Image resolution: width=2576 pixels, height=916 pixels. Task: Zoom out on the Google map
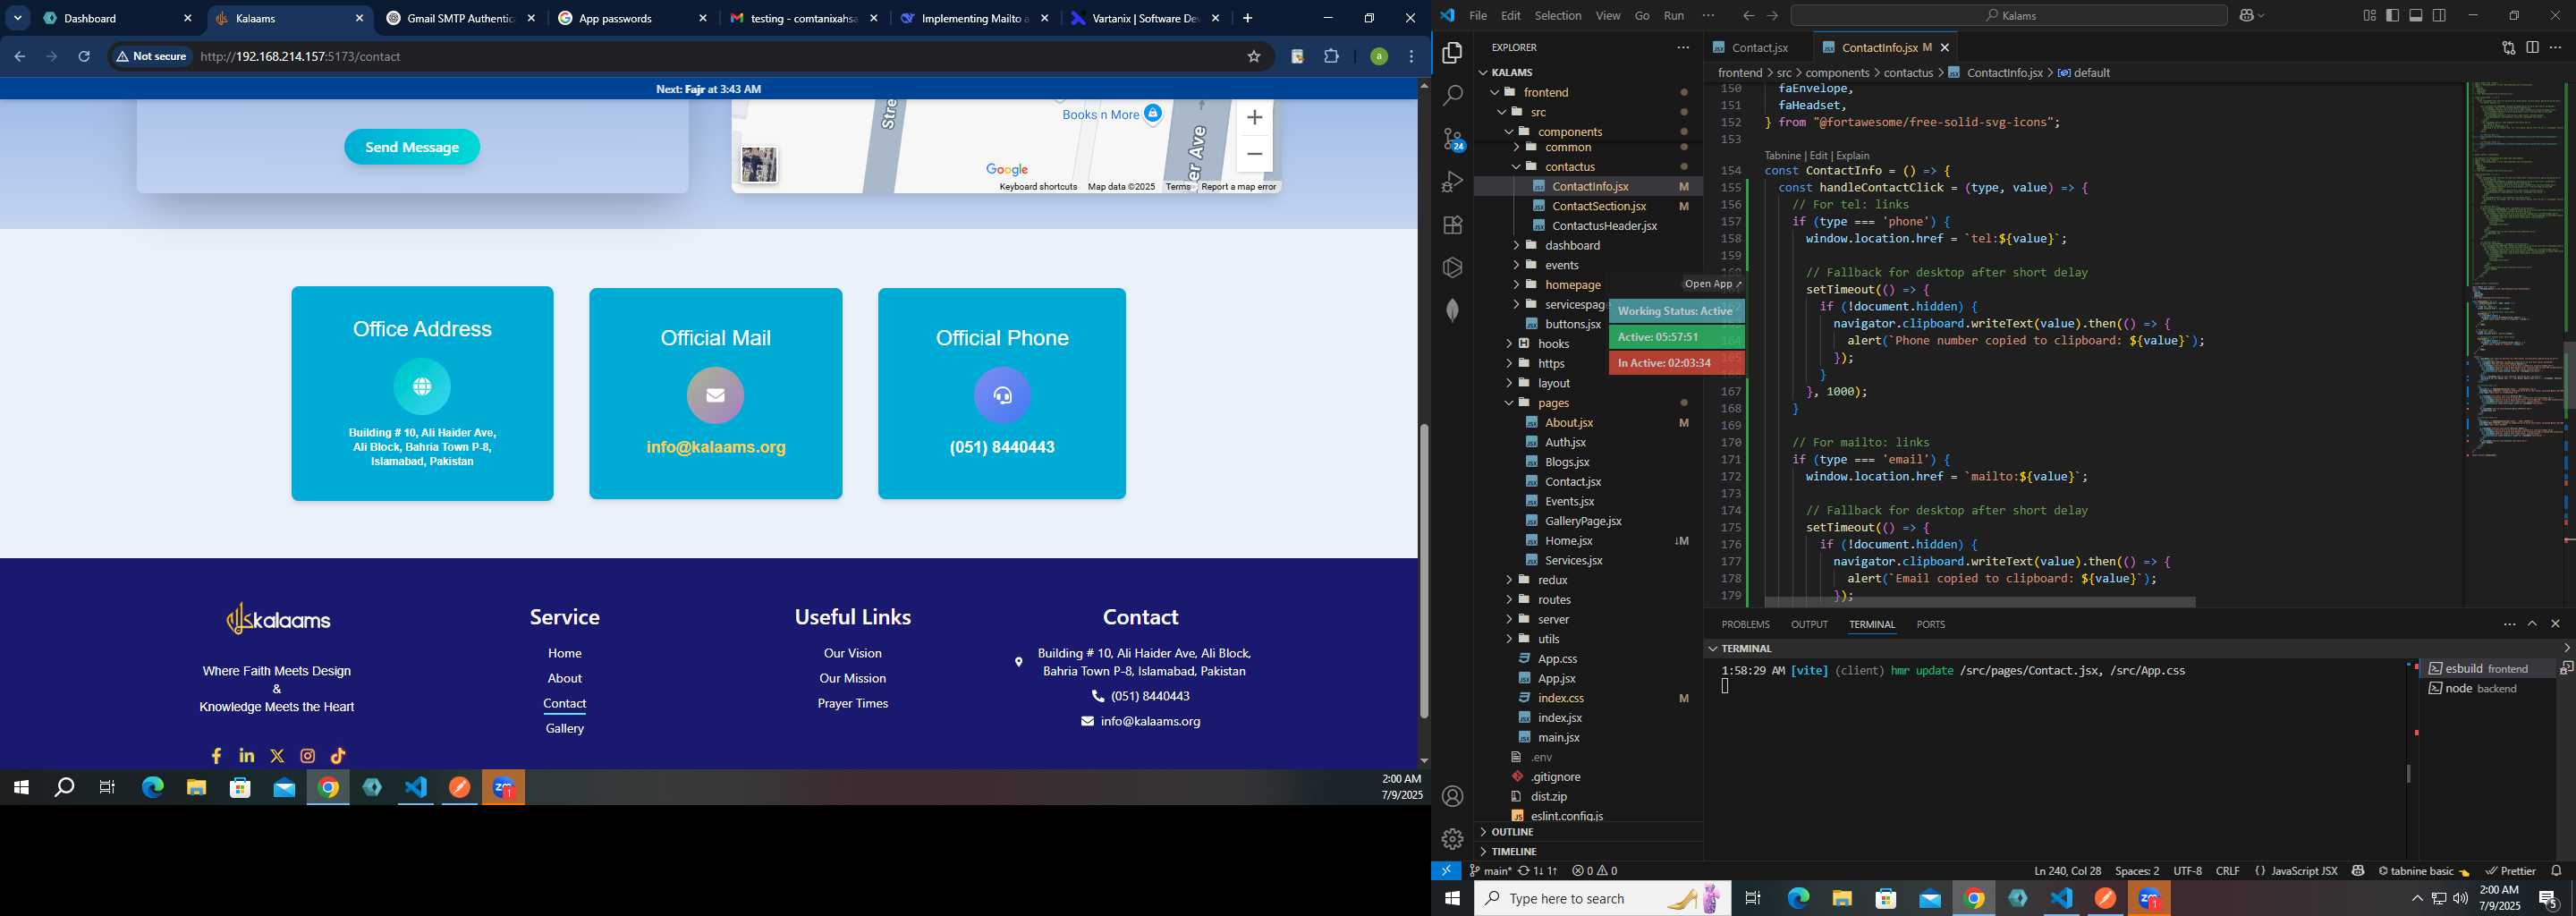[1254, 154]
